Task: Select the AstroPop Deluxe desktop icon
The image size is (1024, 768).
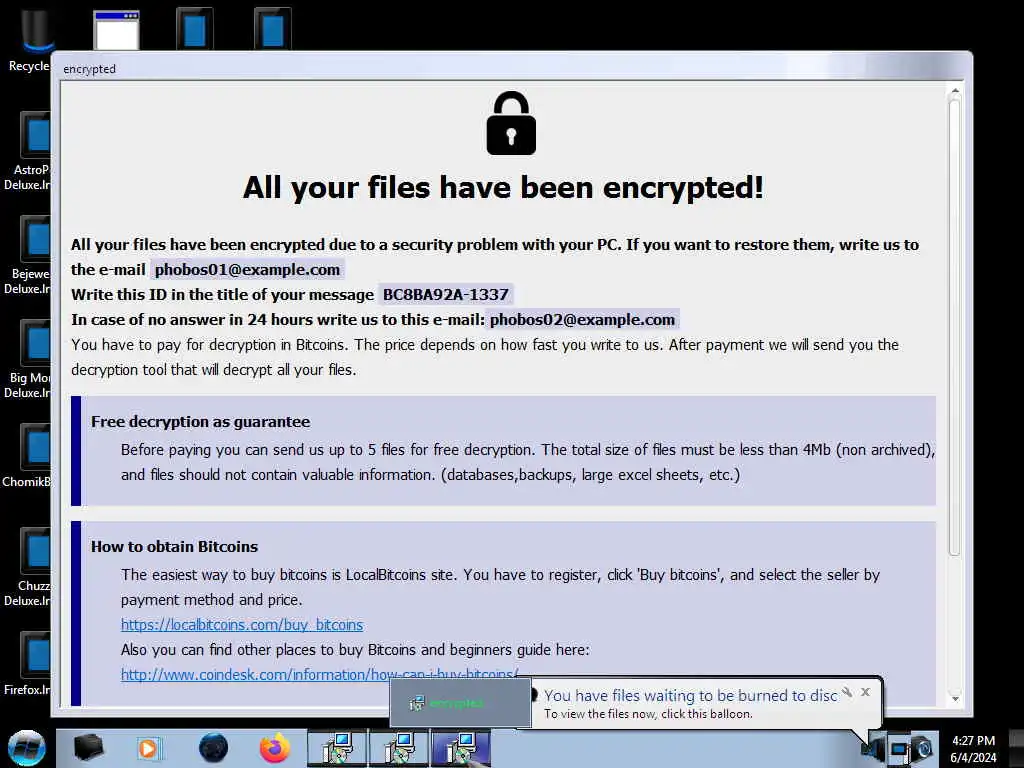Action: 28,152
